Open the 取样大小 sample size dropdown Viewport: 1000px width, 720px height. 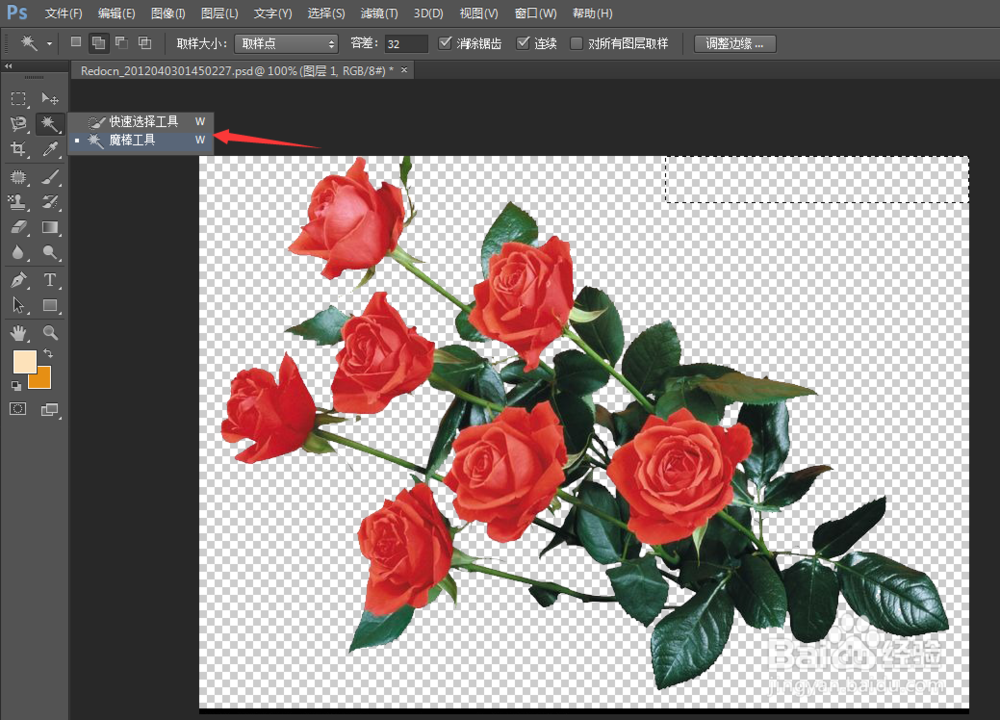coord(288,44)
